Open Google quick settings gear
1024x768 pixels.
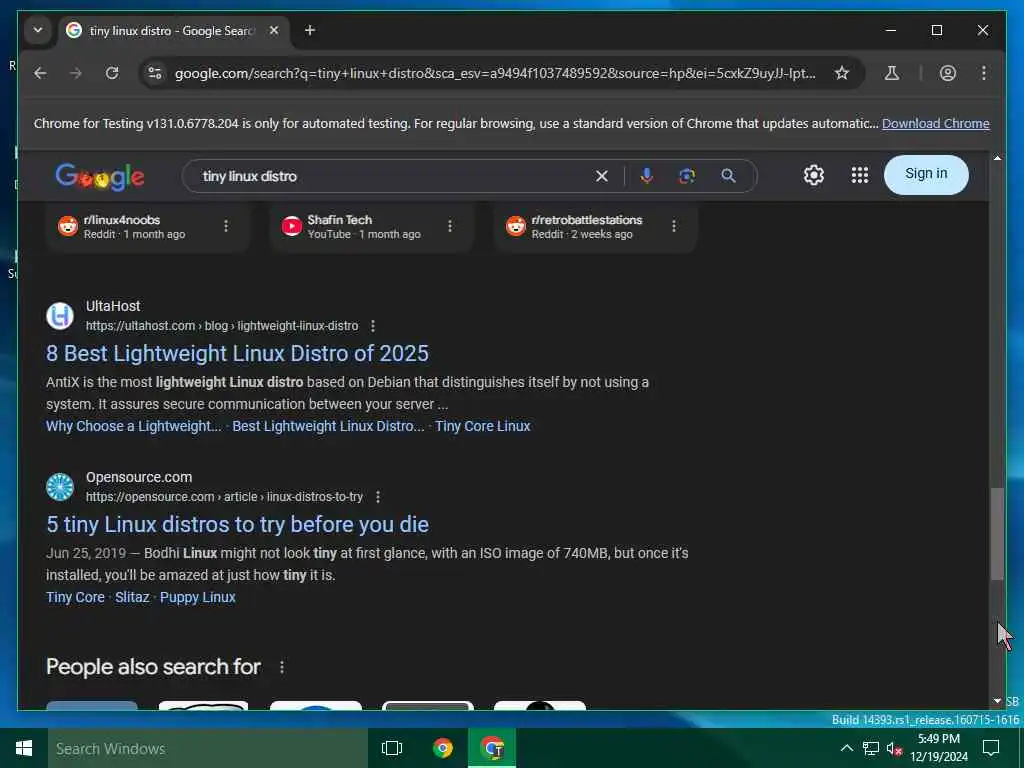[814, 175]
